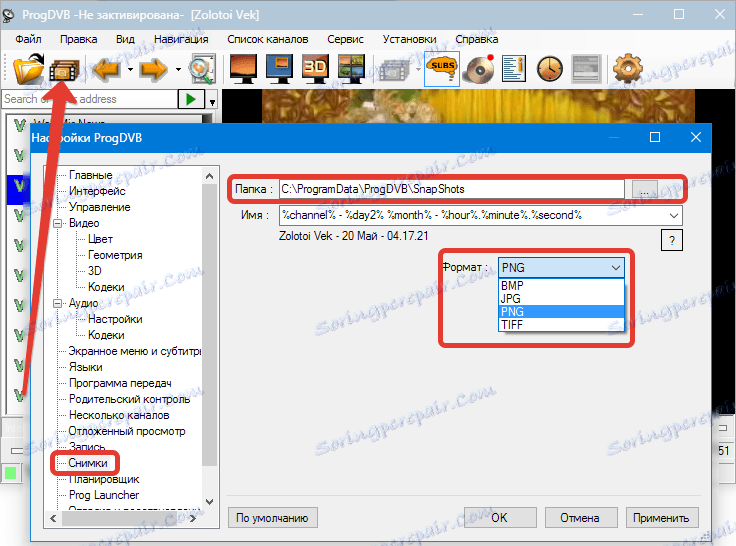This screenshot has height=546, width=736.
Task: Click the Применить button
Action: coord(662,518)
